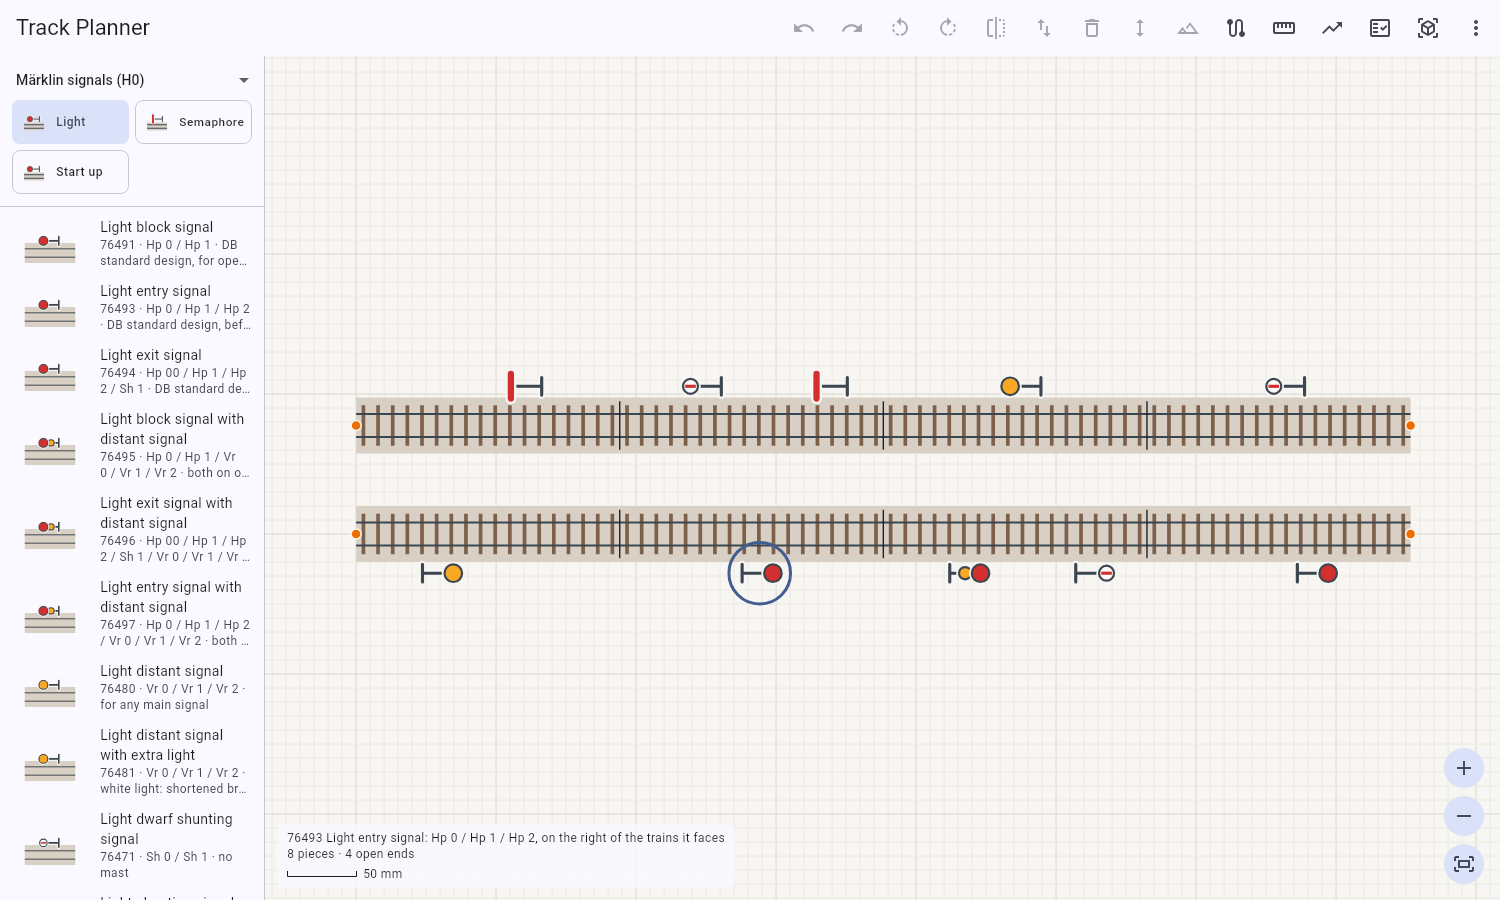
Task: Open the three-dot overflow menu
Action: pos(1476,28)
